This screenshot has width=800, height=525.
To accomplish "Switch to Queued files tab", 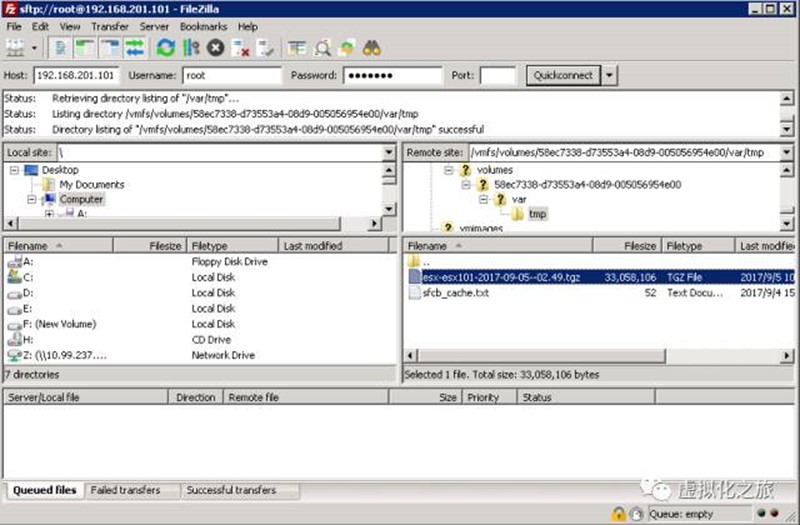I will [x=45, y=490].
